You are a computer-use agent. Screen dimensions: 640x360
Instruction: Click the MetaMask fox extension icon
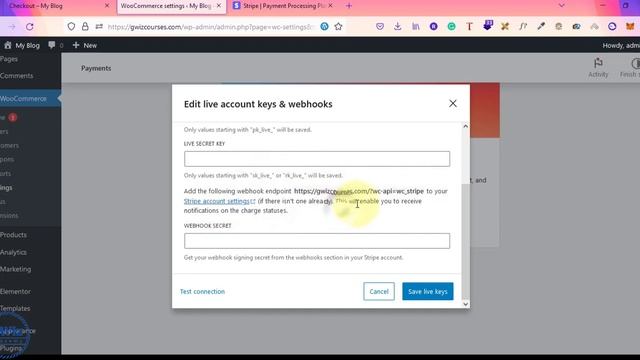click(x=630, y=27)
